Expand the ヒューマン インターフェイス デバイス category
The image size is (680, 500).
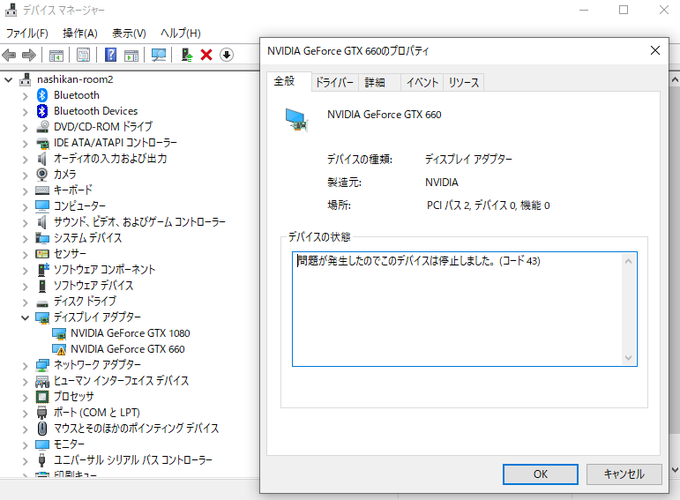(x=25, y=382)
